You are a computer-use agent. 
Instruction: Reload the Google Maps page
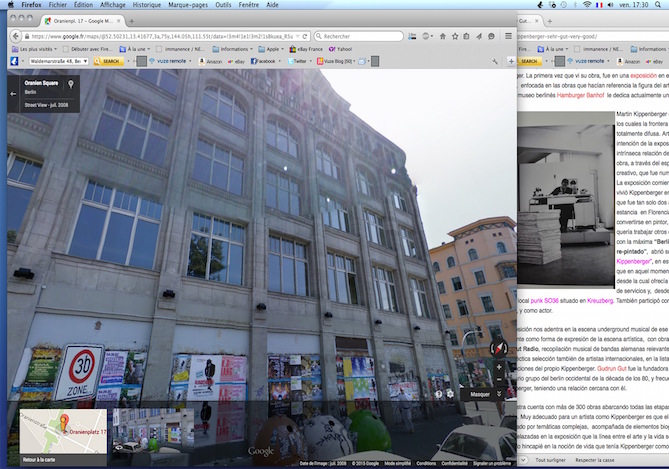pyautogui.click(x=305, y=36)
